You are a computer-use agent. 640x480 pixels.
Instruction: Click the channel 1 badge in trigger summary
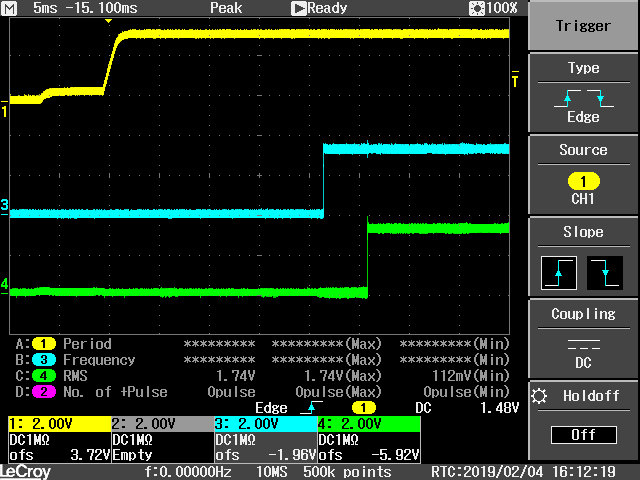(x=363, y=408)
